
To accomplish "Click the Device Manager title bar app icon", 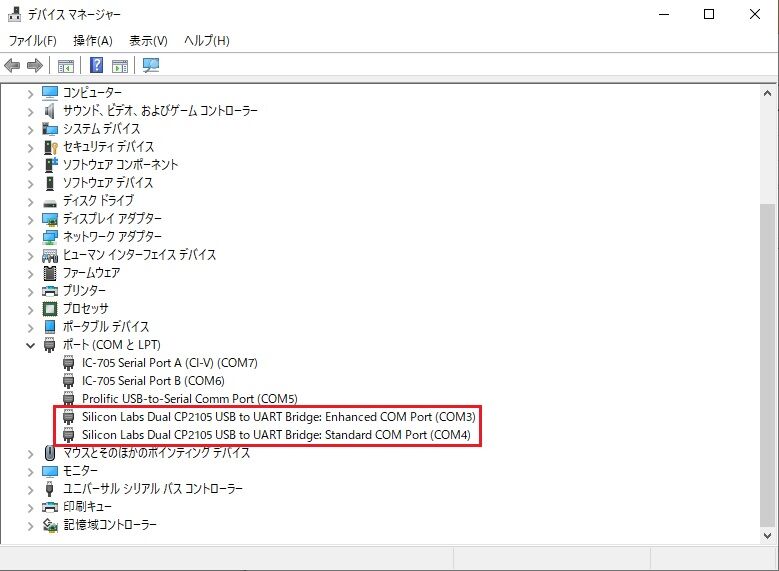I will [14, 14].
